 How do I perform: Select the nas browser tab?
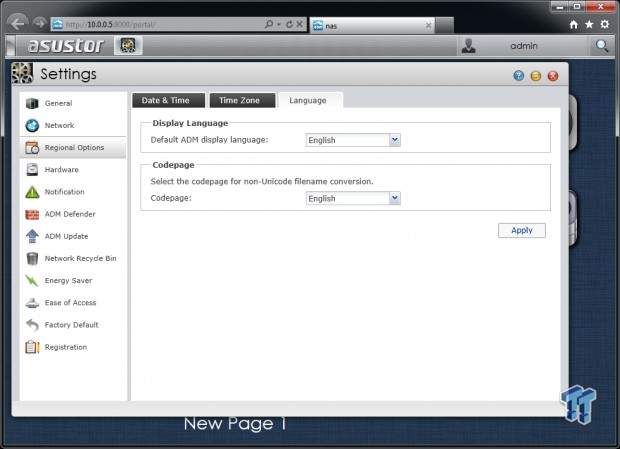pyautogui.click(x=372, y=25)
